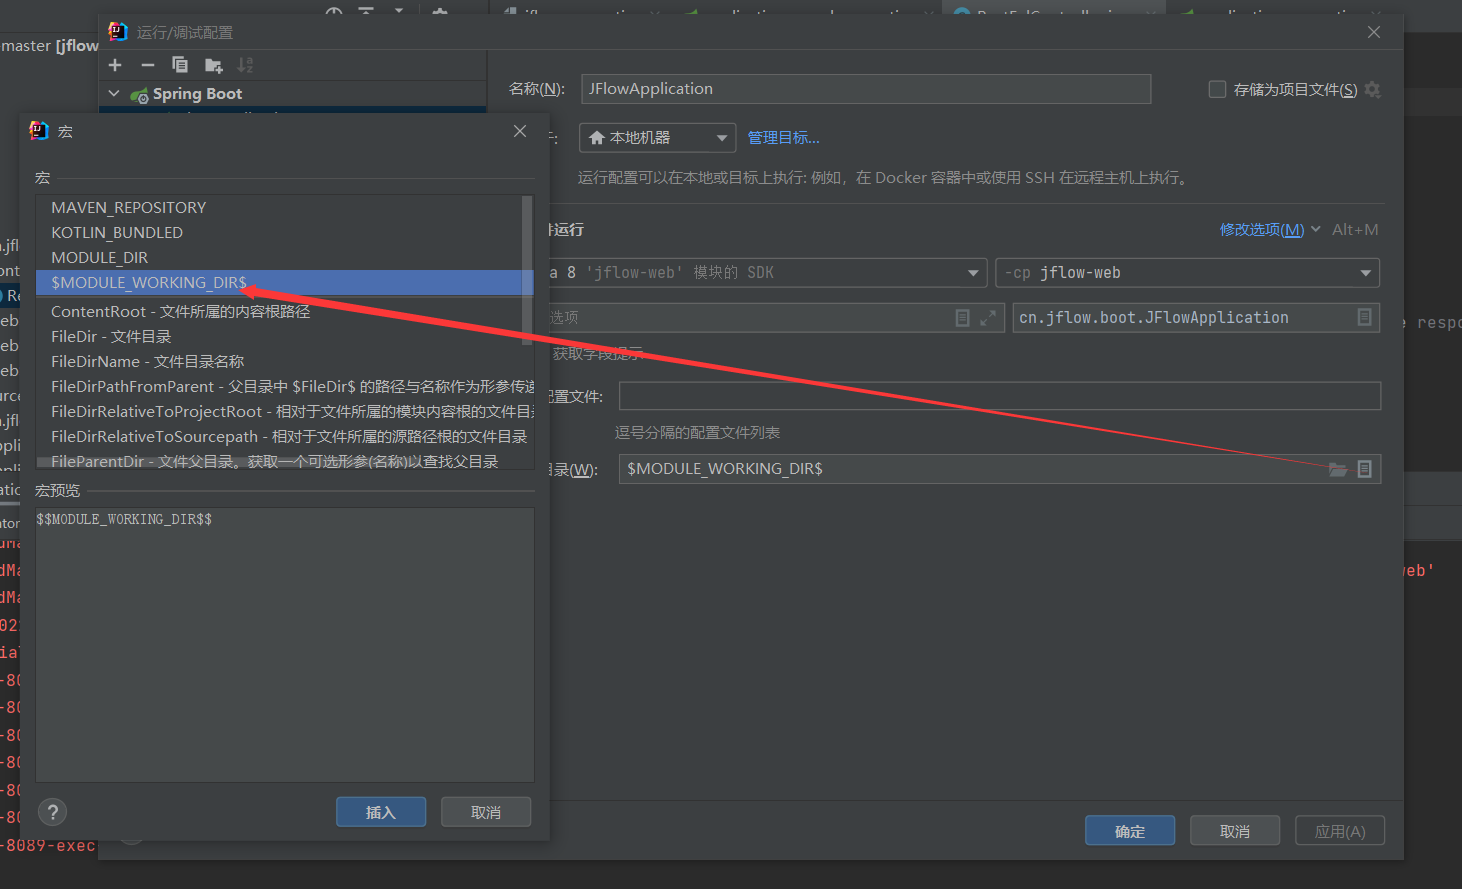Cancel the macro dialog
The image size is (1462, 889).
pyautogui.click(x=486, y=812)
